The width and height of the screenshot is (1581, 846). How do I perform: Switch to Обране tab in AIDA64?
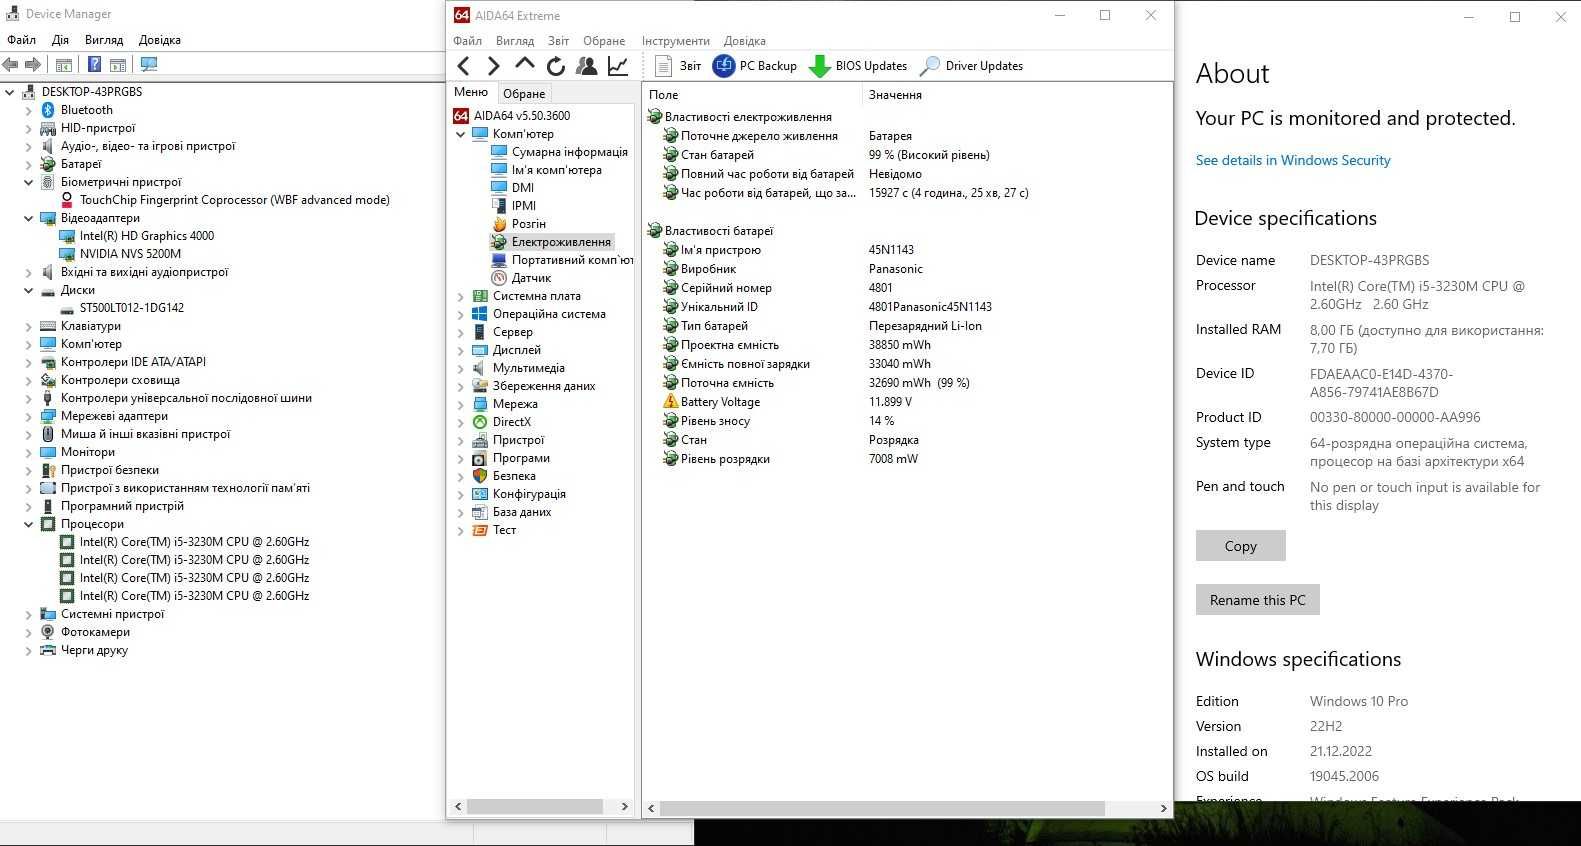(524, 94)
